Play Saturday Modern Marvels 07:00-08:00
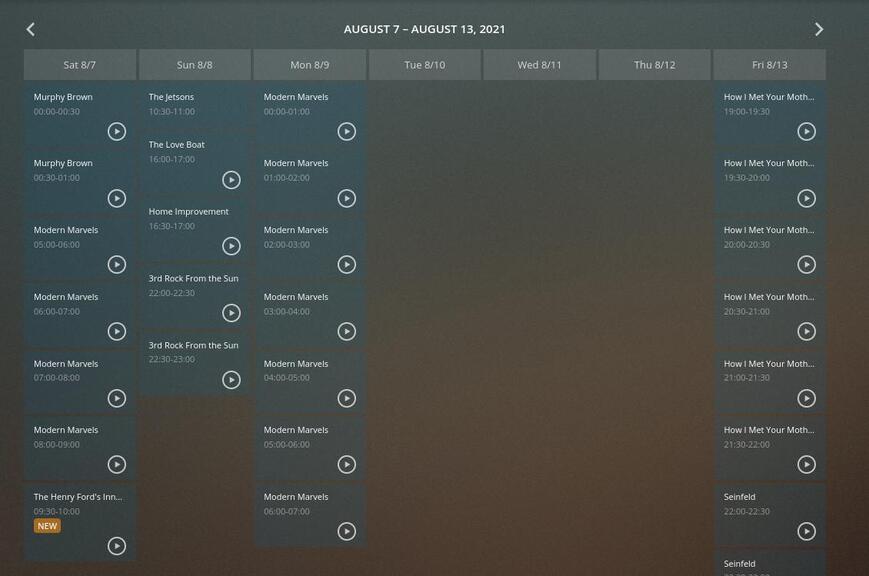This screenshot has width=869, height=576. point(116,398)
